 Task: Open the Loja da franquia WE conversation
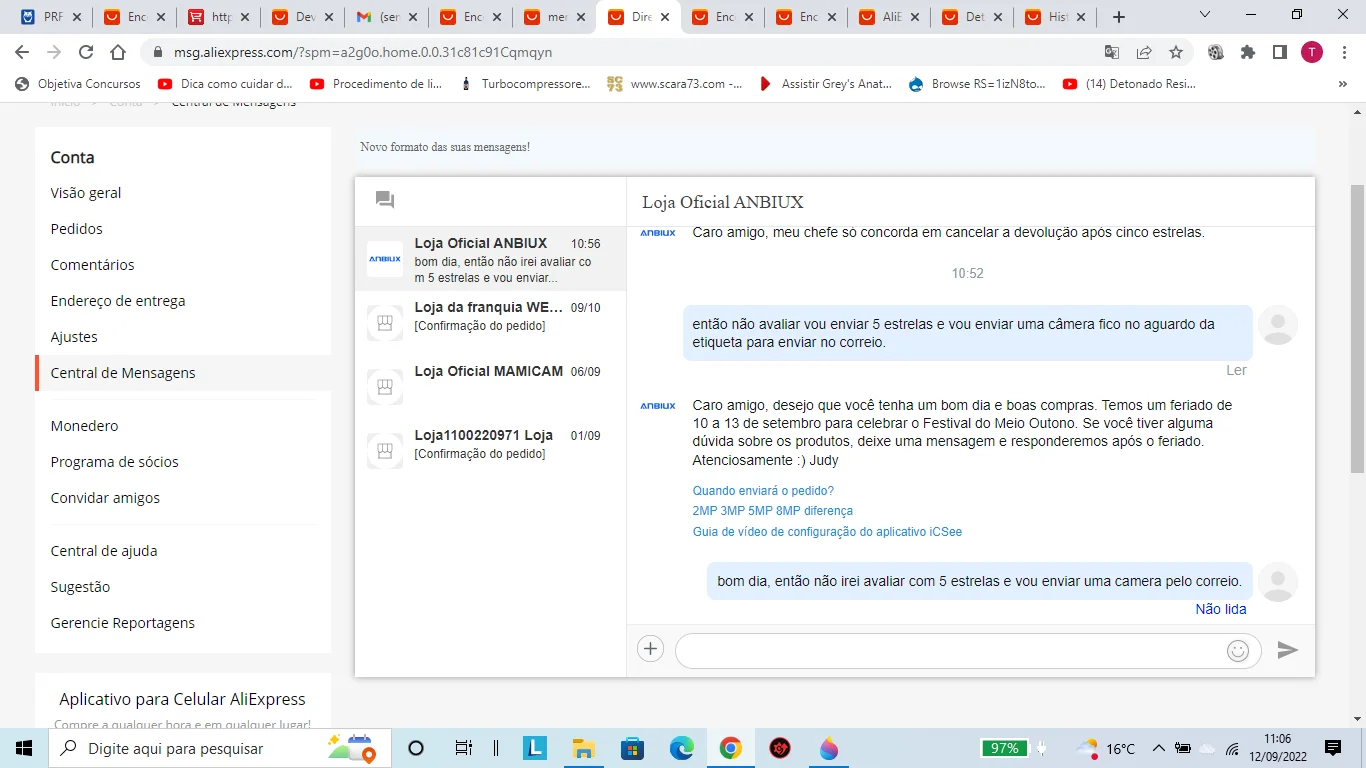click(490, 321)
